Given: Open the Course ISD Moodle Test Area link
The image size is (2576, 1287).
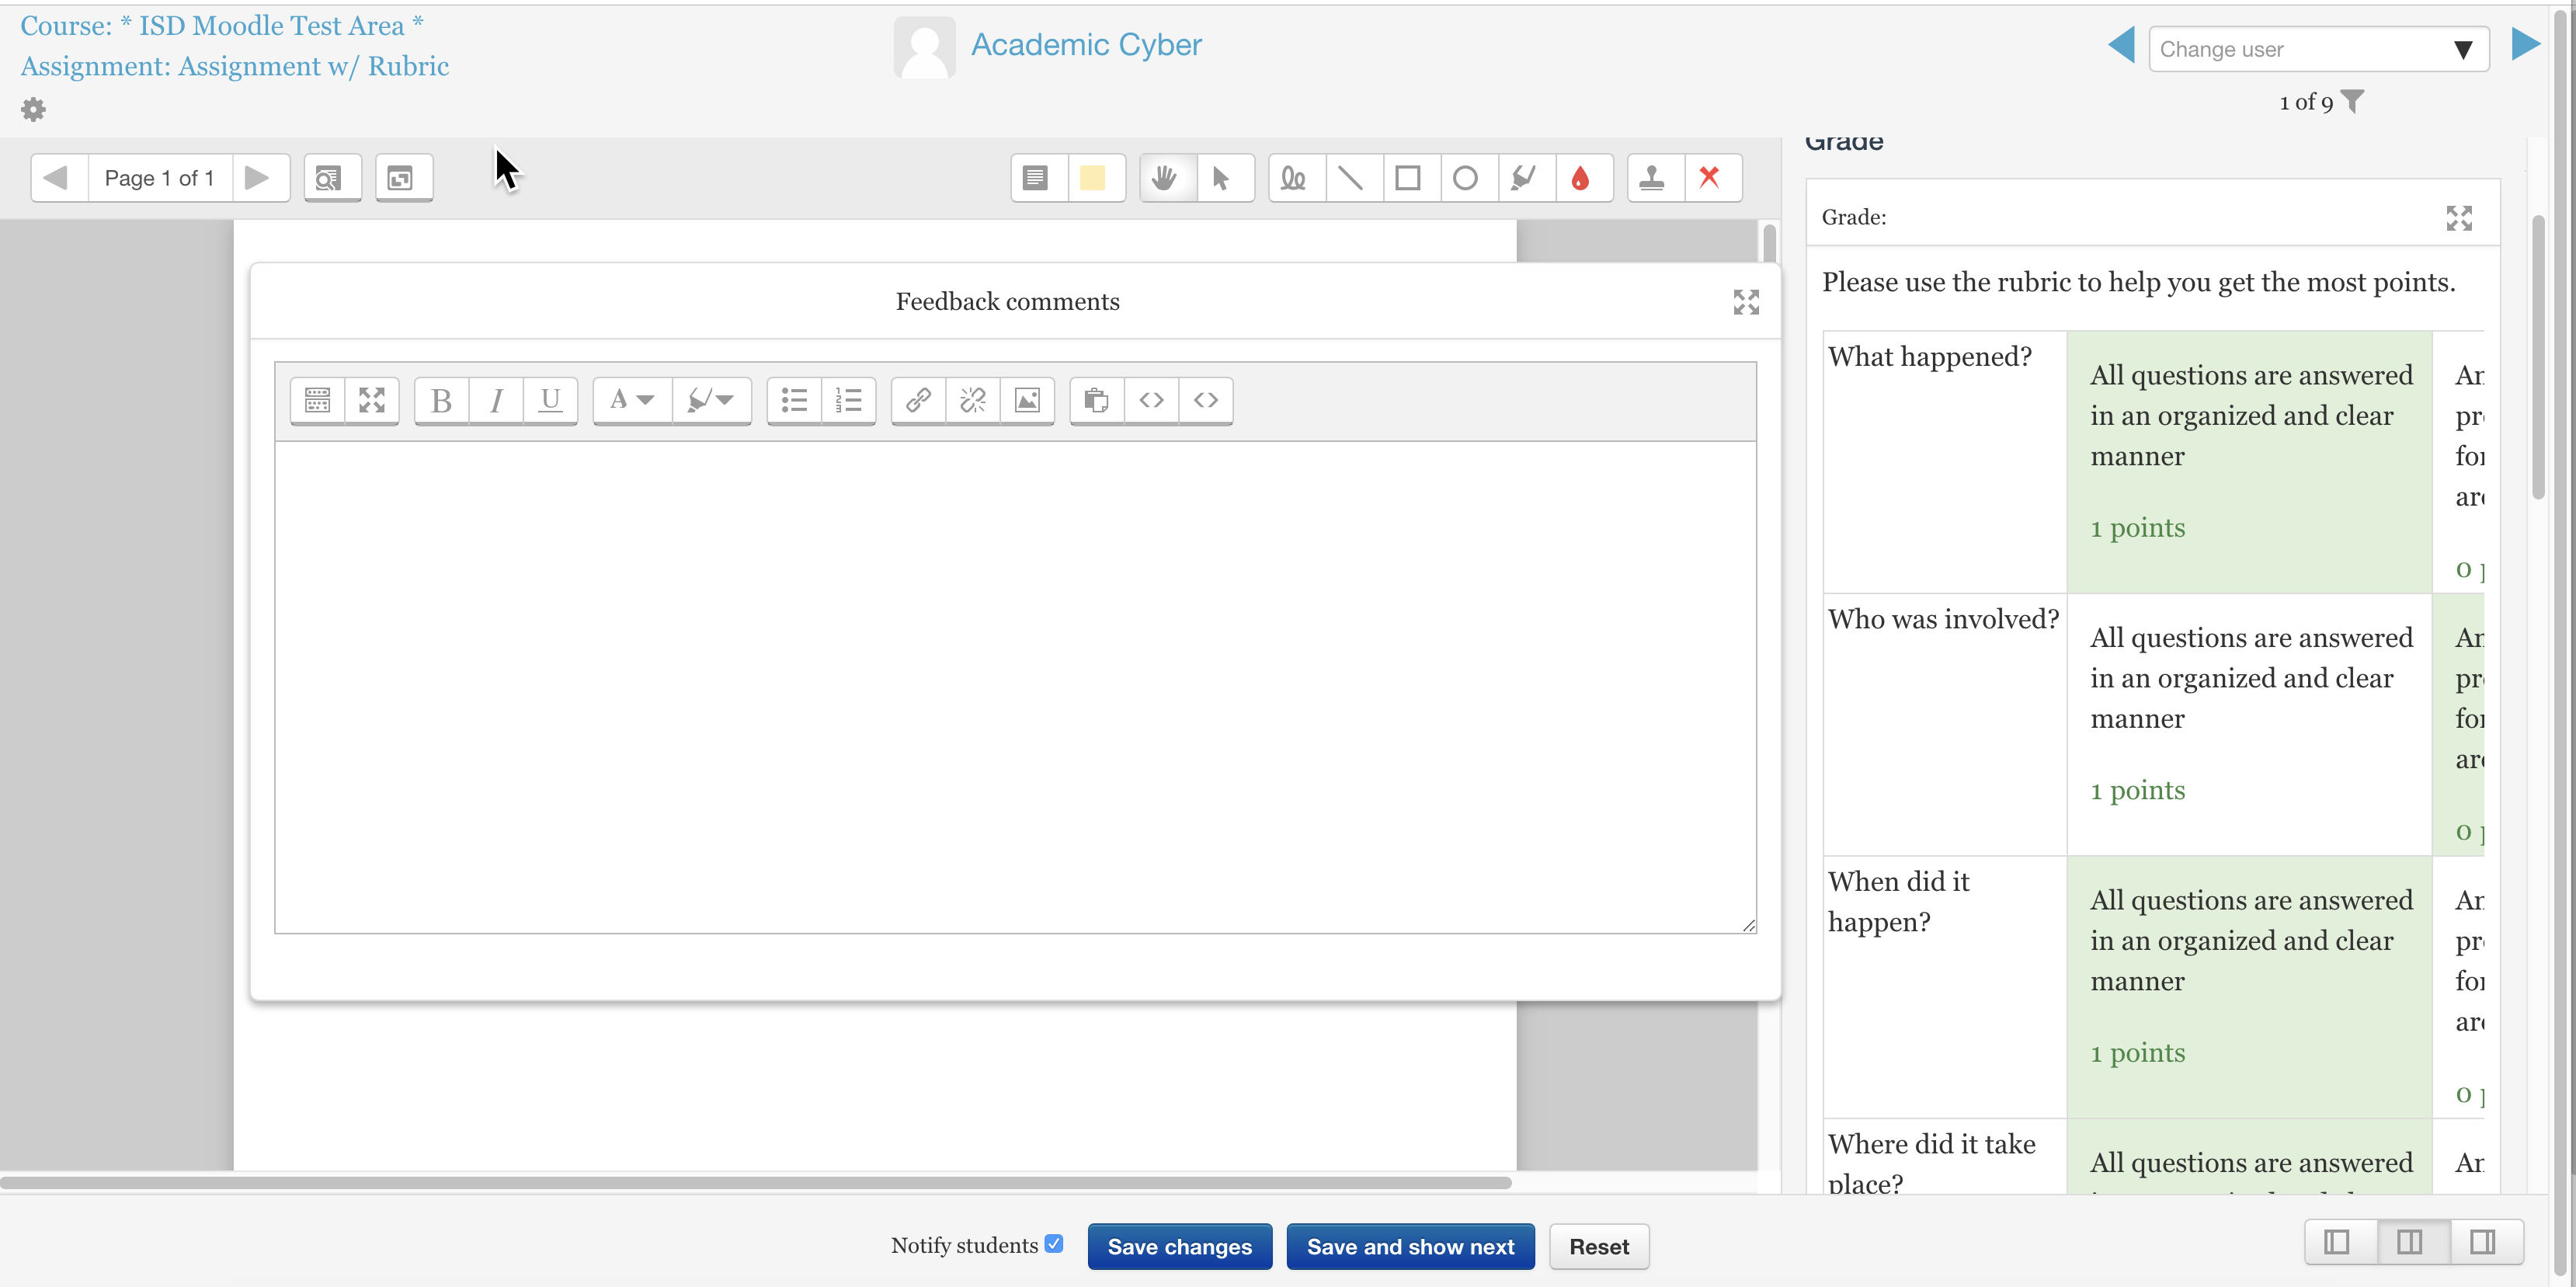Looking at the screenshot, I should tap(222, 26).
